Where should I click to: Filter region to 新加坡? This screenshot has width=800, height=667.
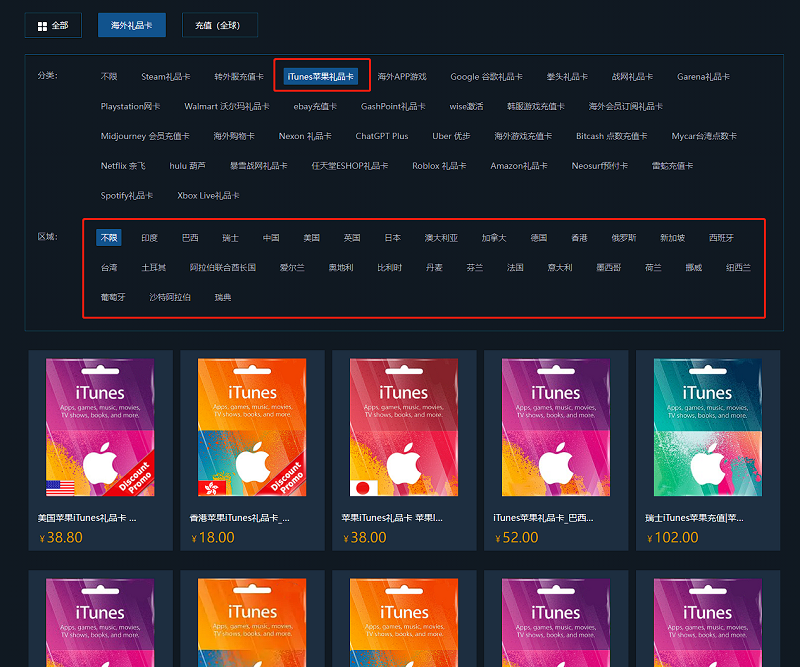pos(672,238)
